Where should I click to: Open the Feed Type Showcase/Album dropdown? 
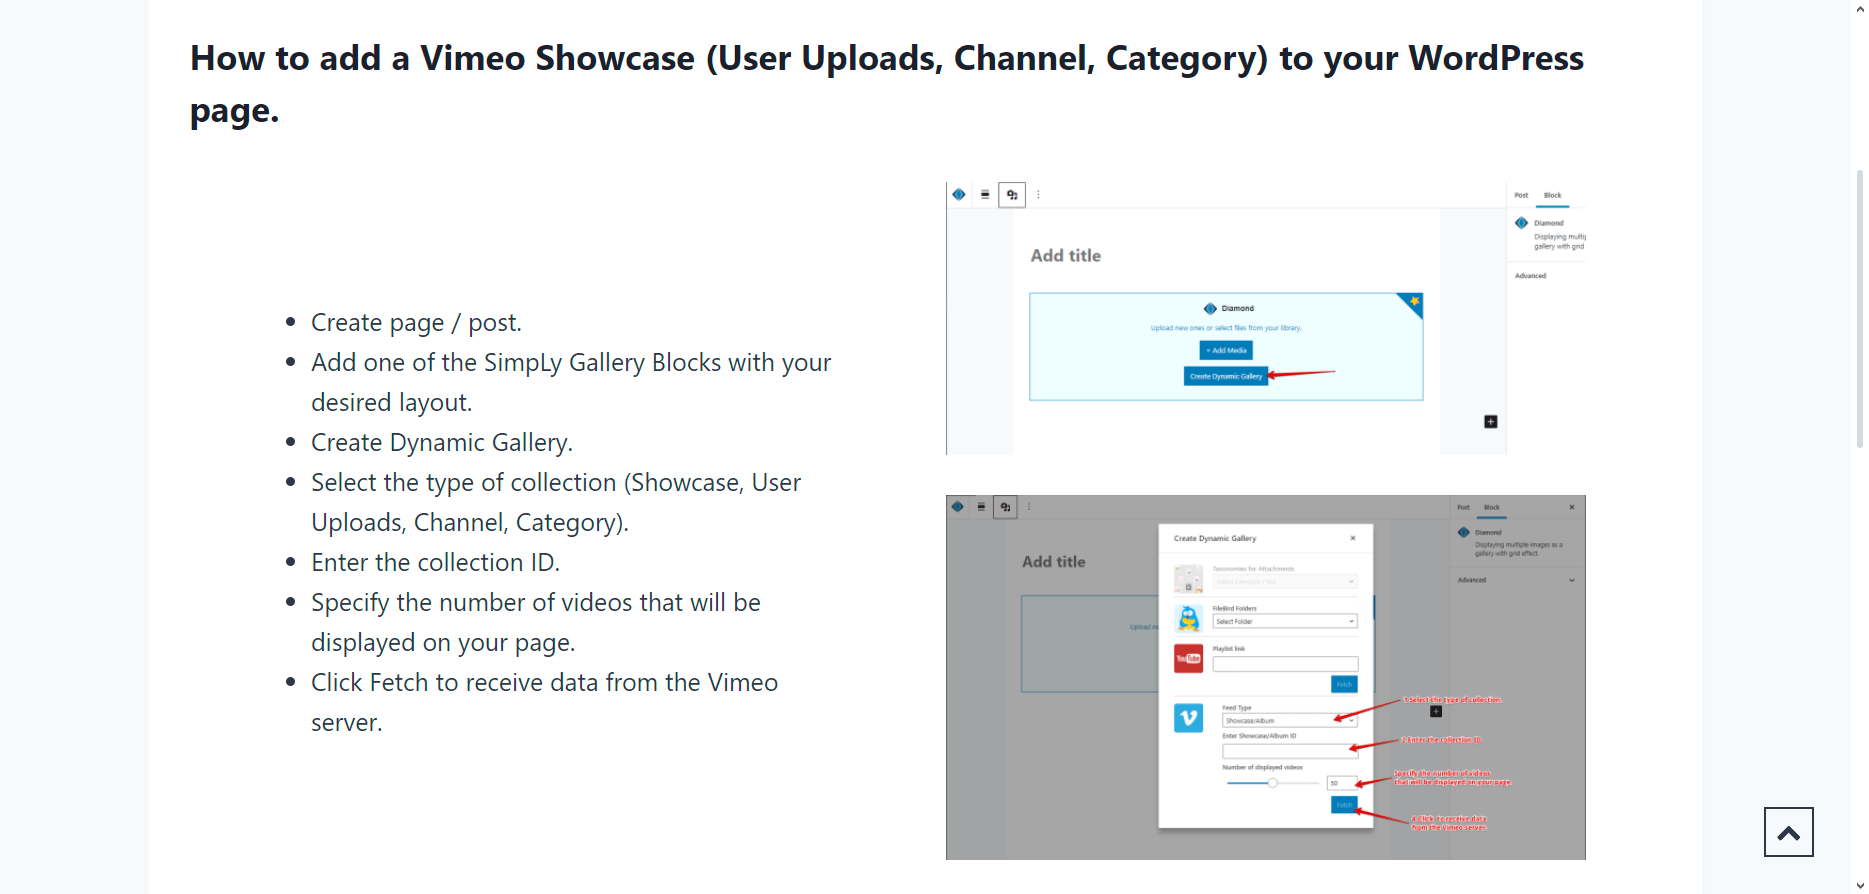(x=1290, y=720)
